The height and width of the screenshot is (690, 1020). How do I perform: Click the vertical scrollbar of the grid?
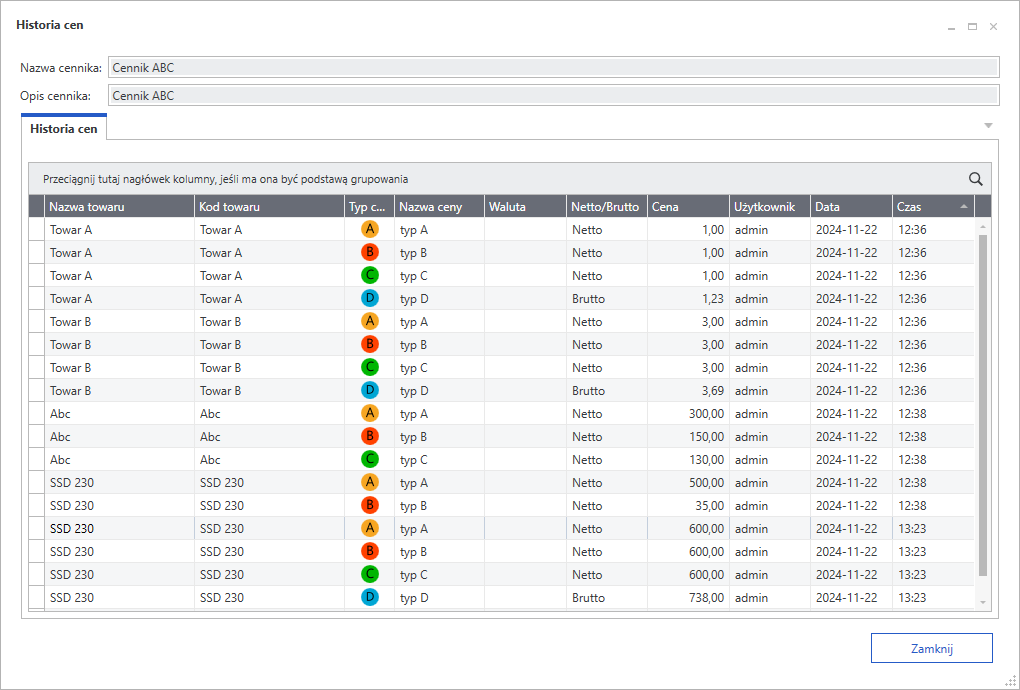coord(982,400)
